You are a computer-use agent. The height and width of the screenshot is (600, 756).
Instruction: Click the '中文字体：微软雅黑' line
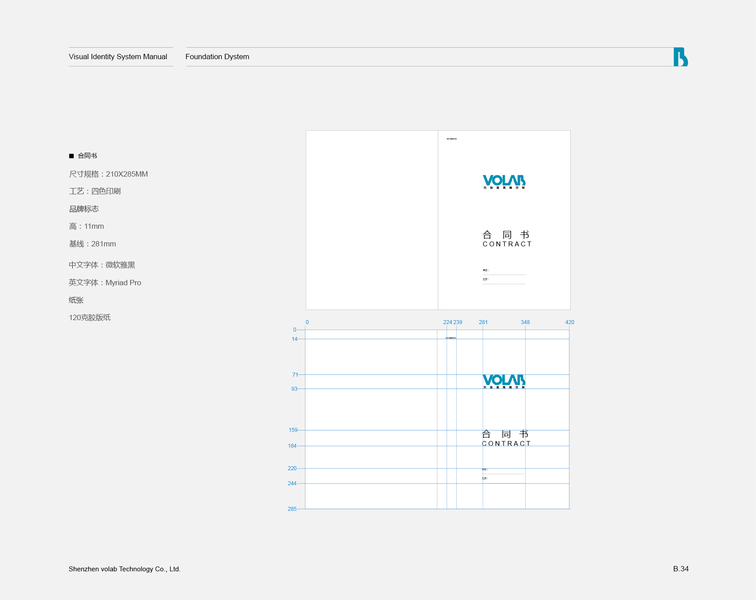click(x=102, y=265)
